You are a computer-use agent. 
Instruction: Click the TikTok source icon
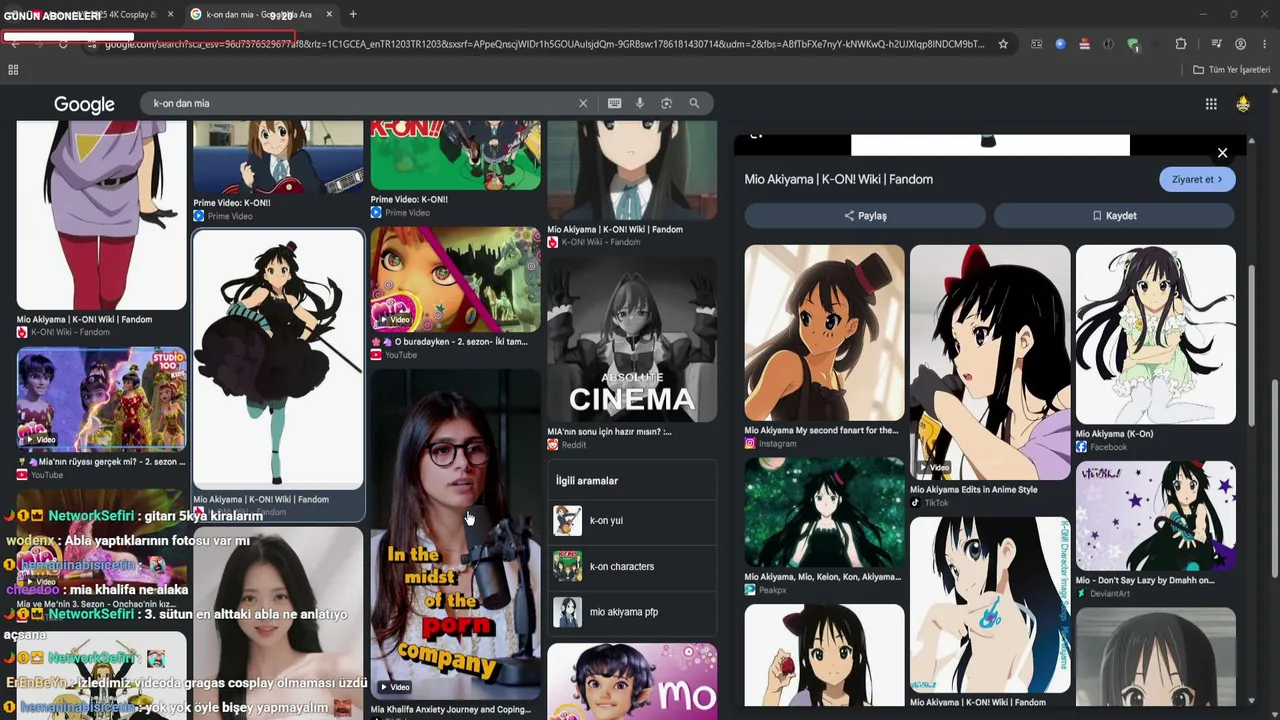(915, 503)
